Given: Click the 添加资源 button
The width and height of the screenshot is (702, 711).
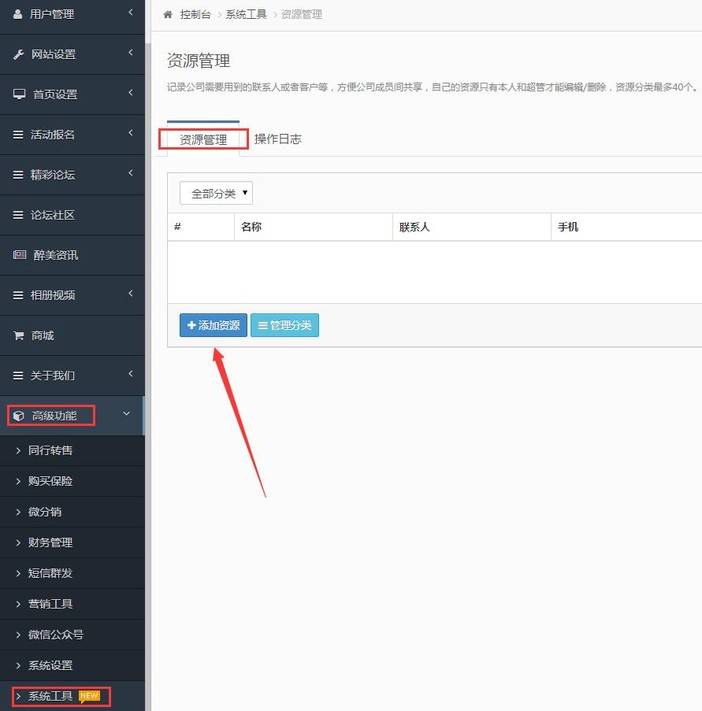Looking at the screenshot, I should click(x=213, y=326).
